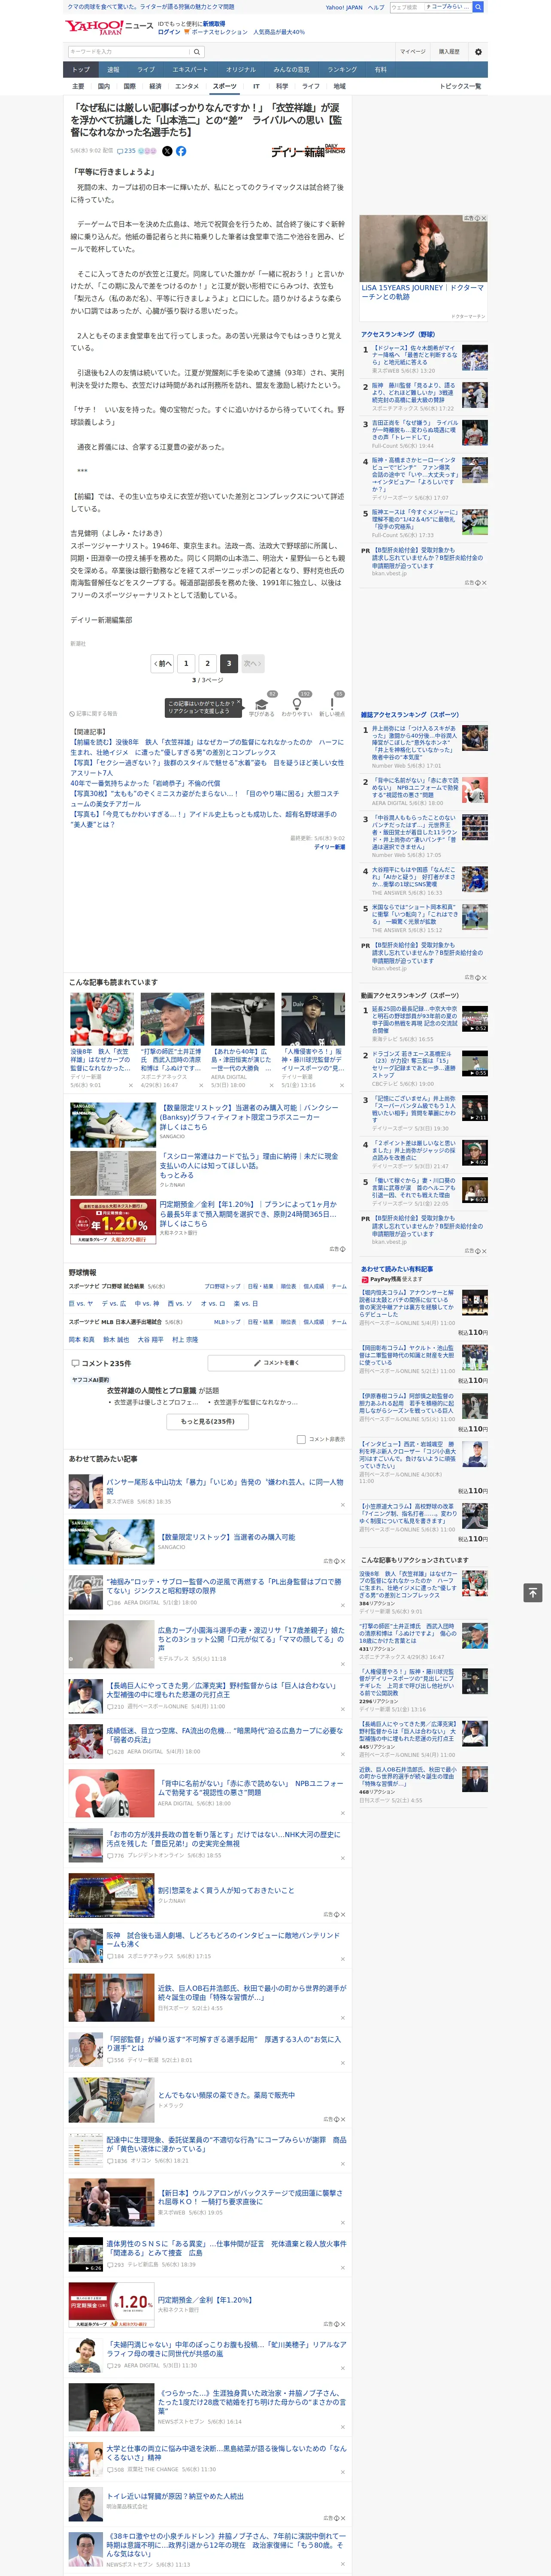Click the blue web search button in the top bar

pos(478,7)
